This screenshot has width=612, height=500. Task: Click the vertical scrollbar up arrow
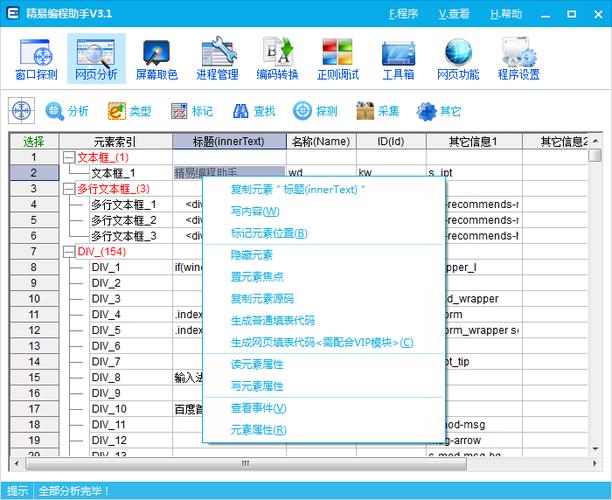595,141
